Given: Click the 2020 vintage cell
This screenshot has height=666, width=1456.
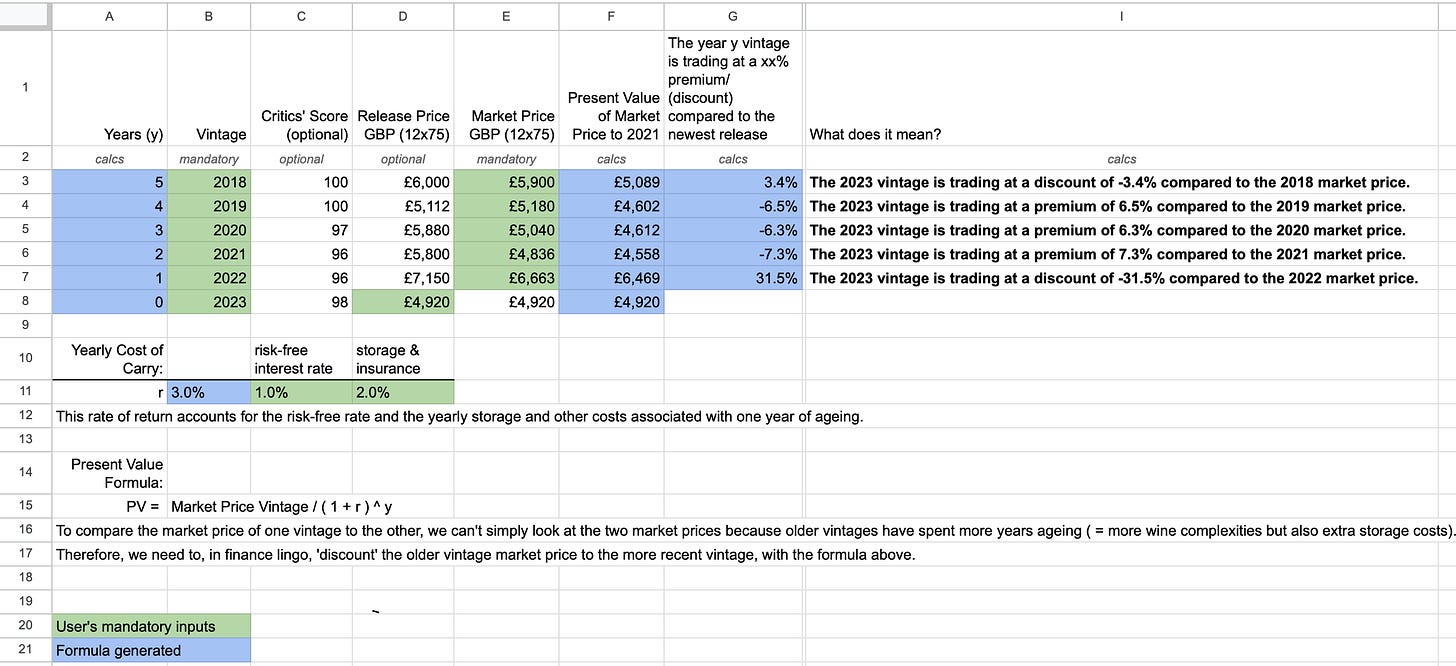Looking at the screenshot, I should [x=209, y=230].
